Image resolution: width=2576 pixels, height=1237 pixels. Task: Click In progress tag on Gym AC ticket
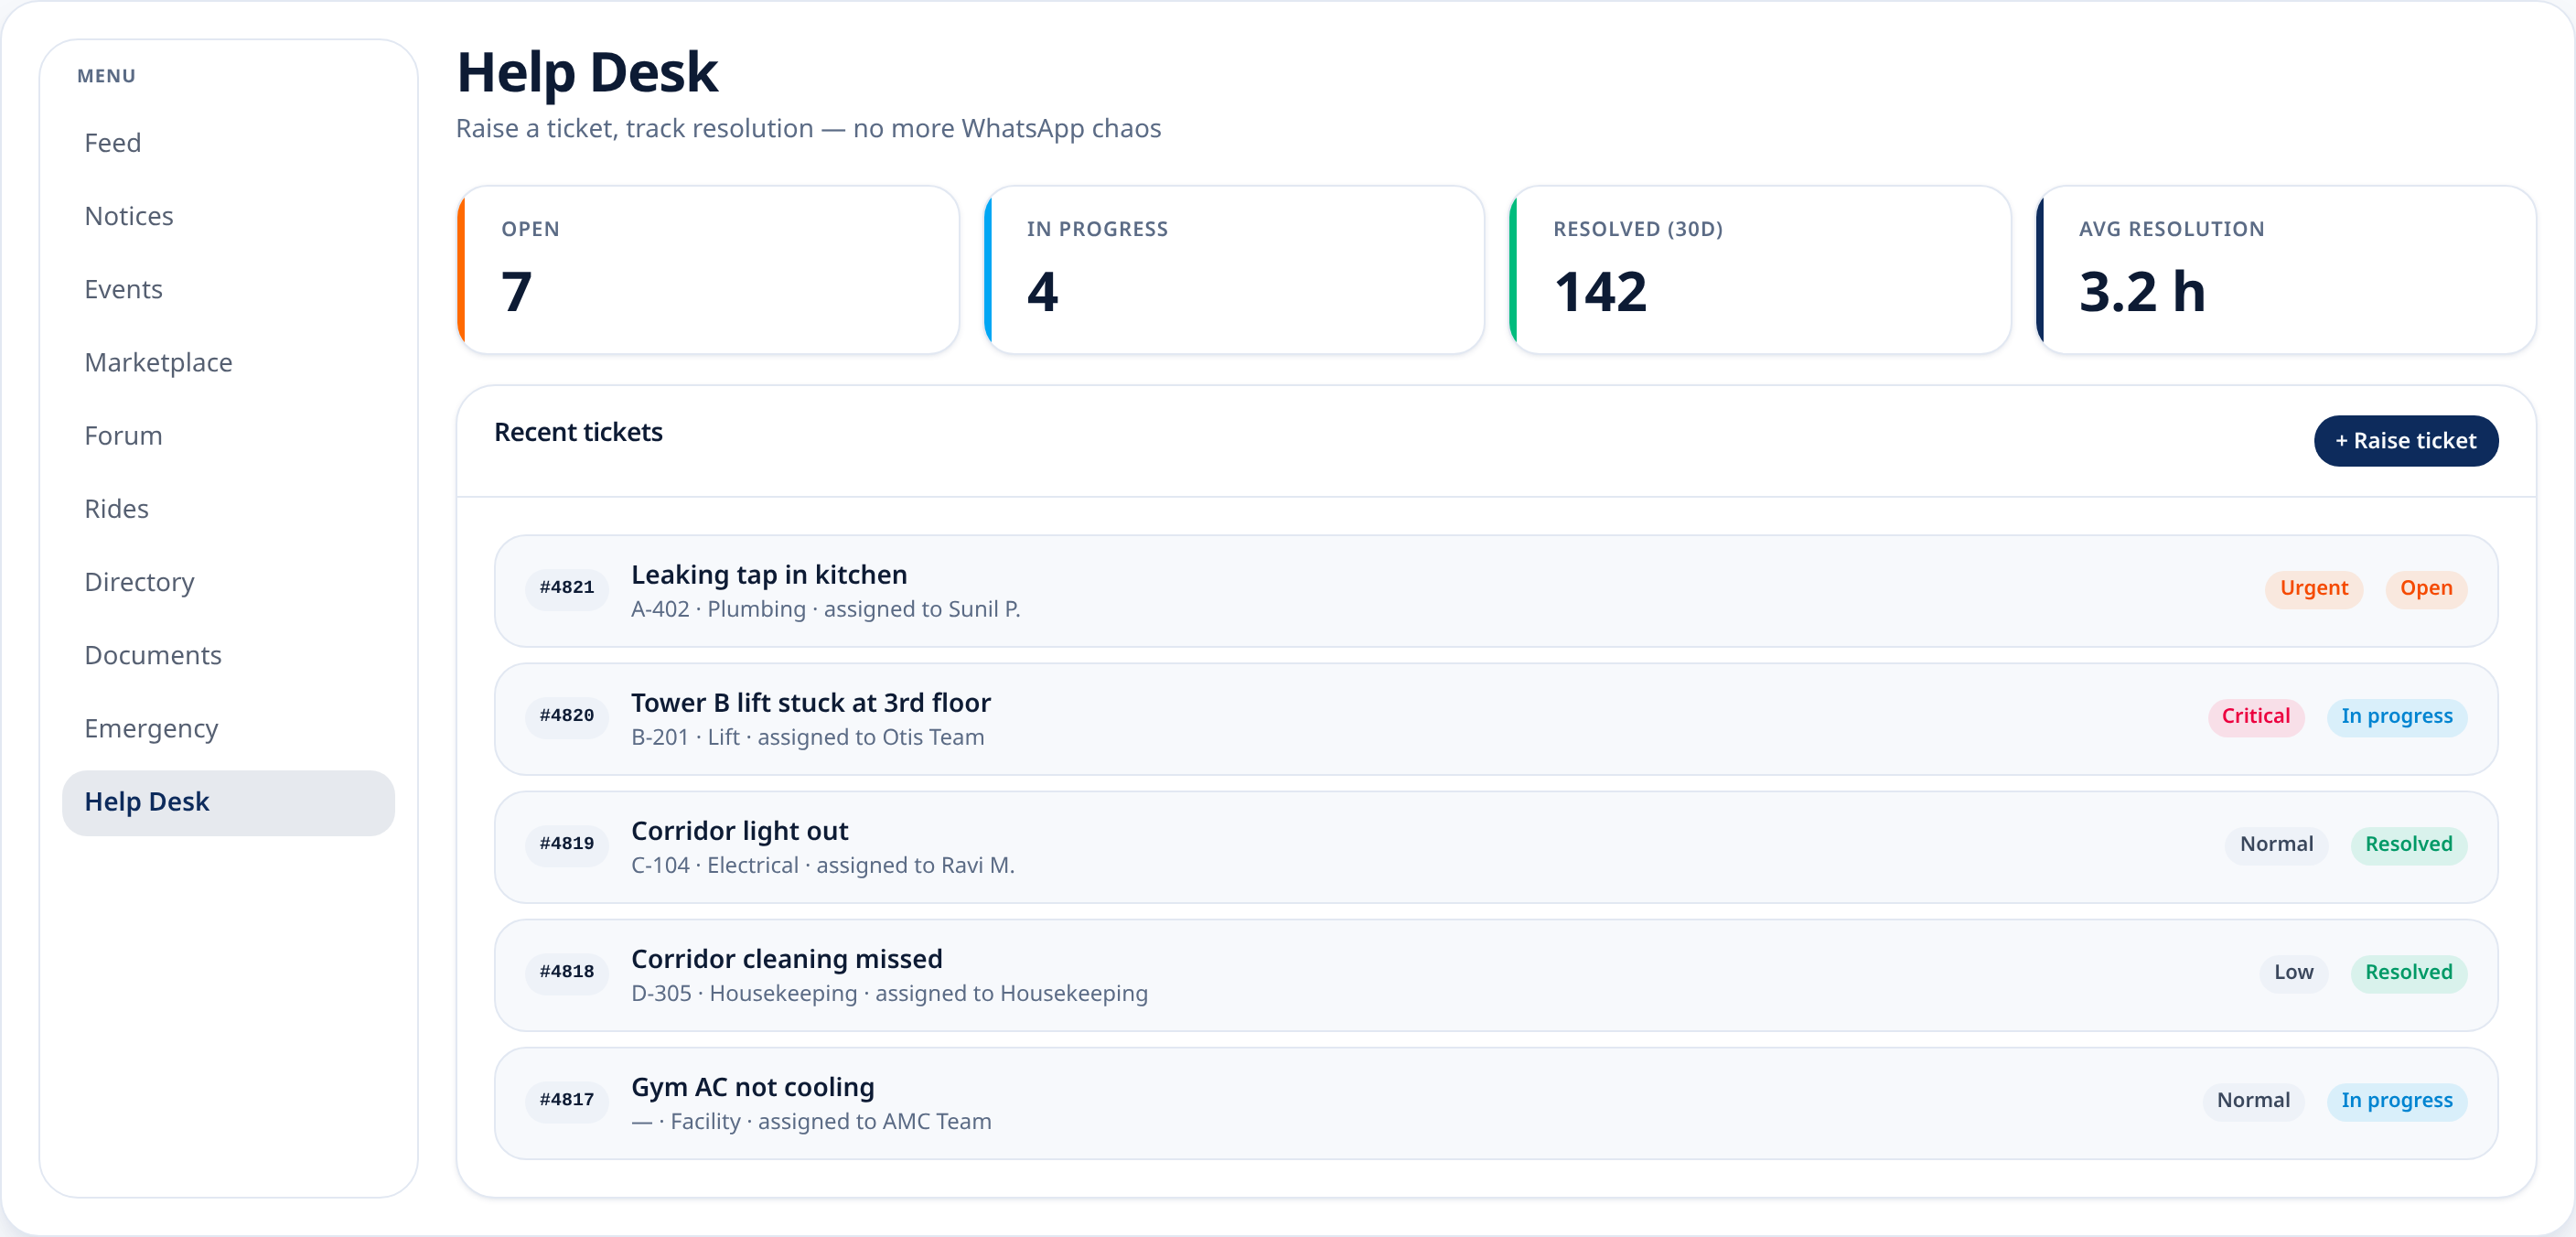(2396, 1100)
